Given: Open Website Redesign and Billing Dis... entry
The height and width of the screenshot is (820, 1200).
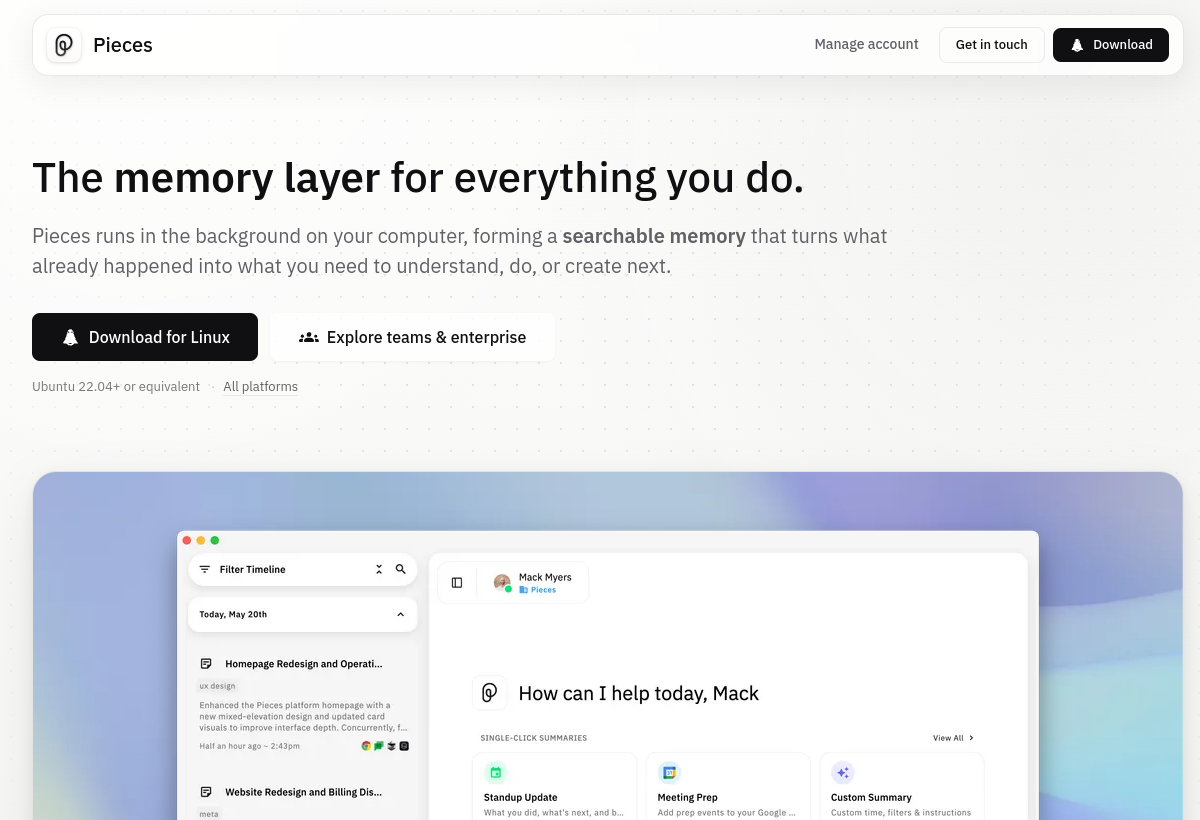Looking at the screenshot, I should (x=304, y=792).
